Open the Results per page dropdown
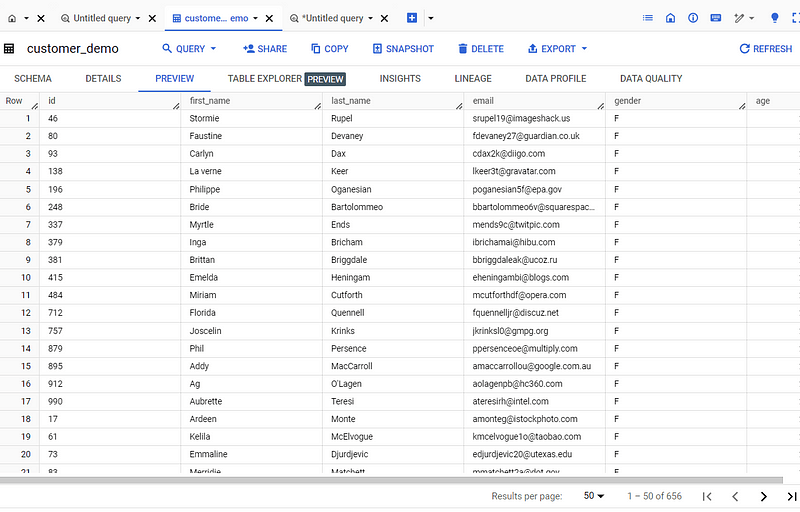The width and height of the screenshot is (800, 512). (x=594, y=496)
